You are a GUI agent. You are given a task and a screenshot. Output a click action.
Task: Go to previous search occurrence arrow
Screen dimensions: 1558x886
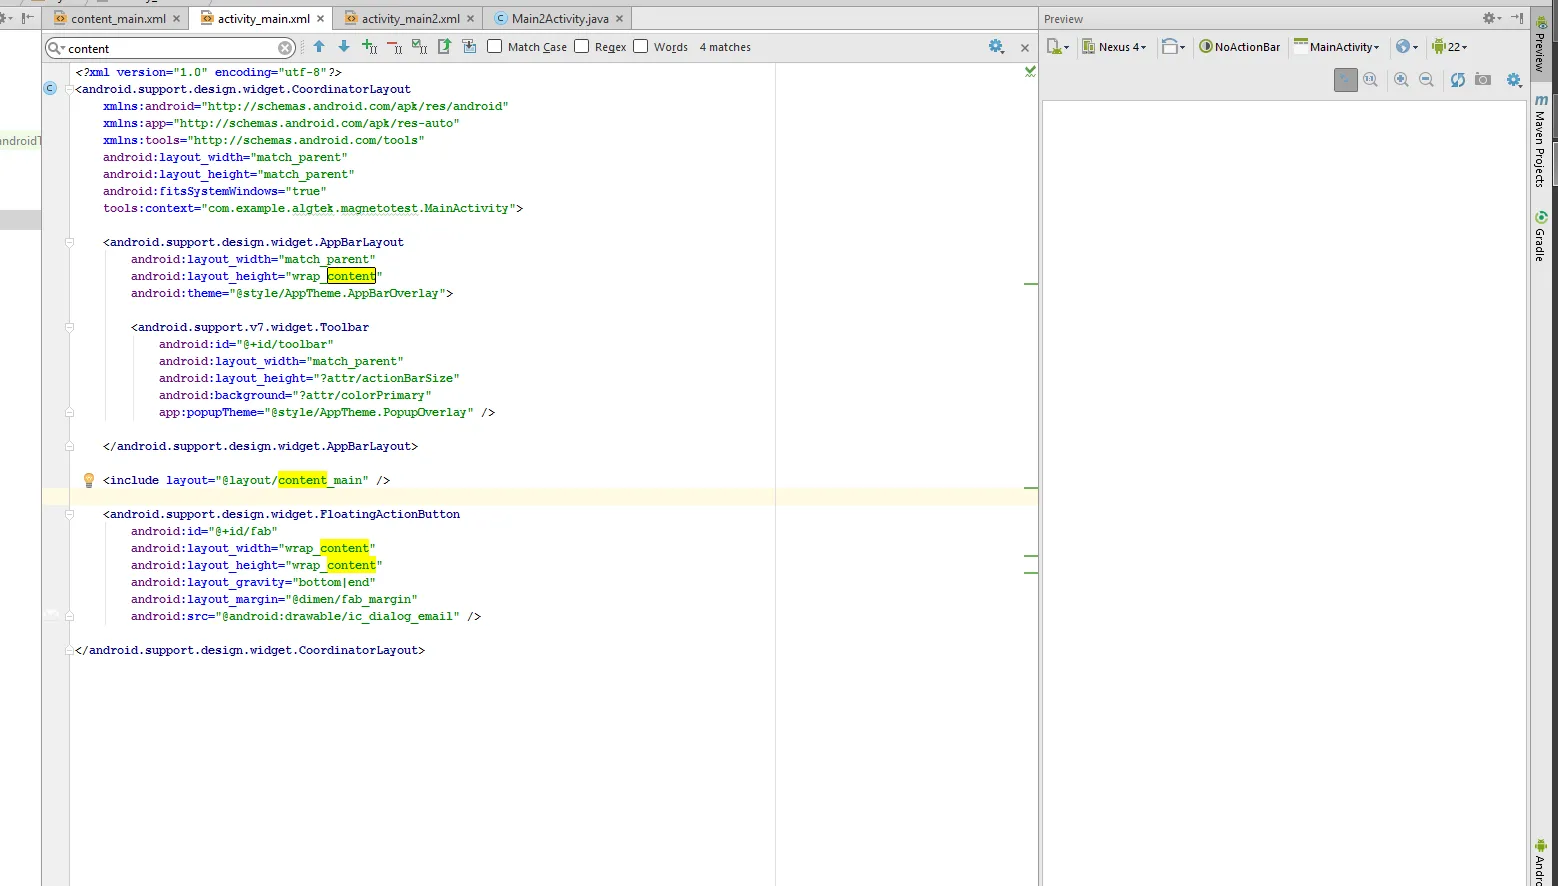(x=319, y=47)
